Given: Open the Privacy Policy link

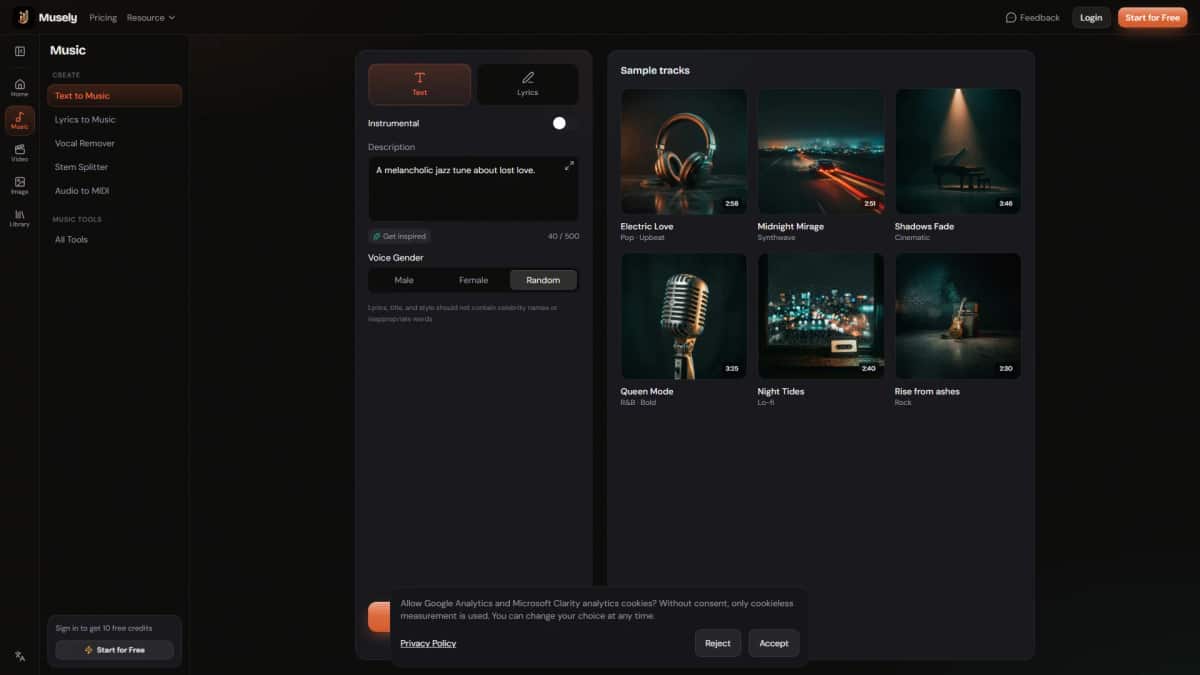Looking at the screenshot, I should [x=428, y=643].
